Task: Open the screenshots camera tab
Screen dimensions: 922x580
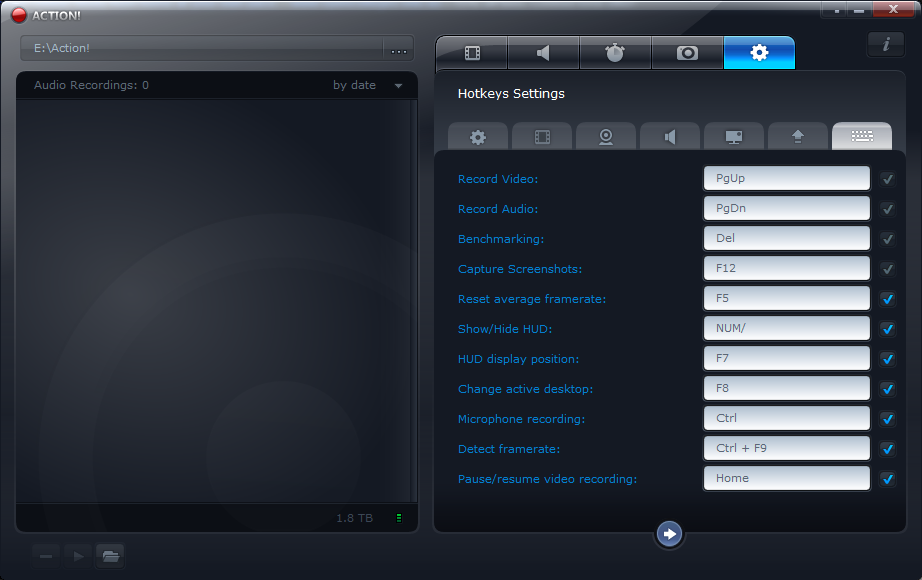Action: tap(687, 53)
